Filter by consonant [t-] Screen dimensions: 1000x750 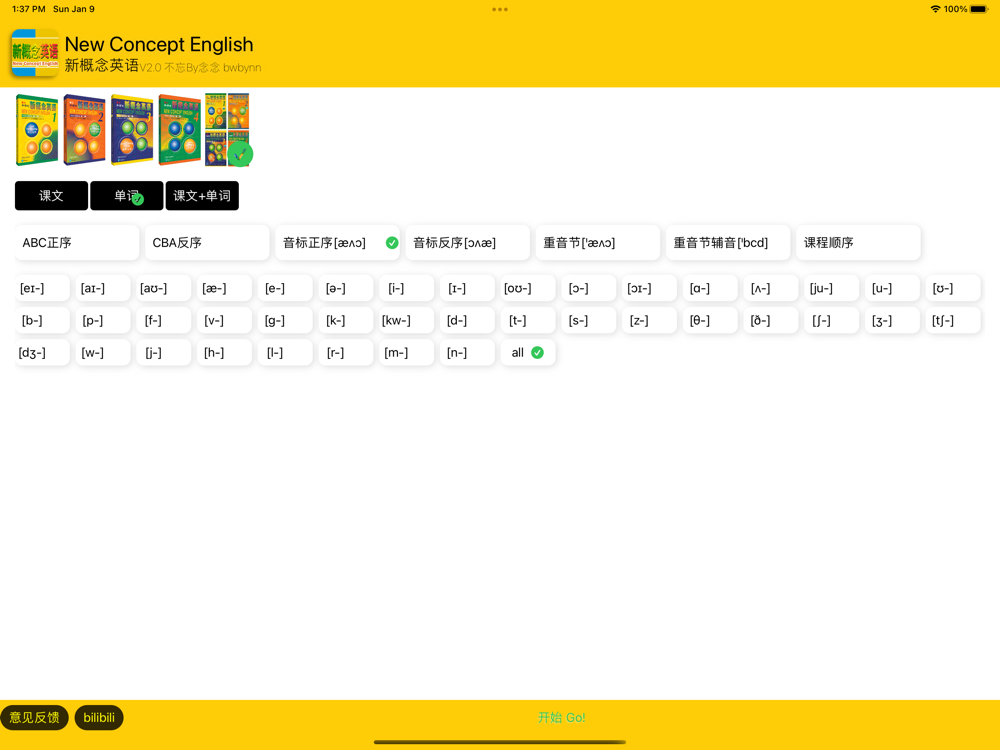click(528, 320)
